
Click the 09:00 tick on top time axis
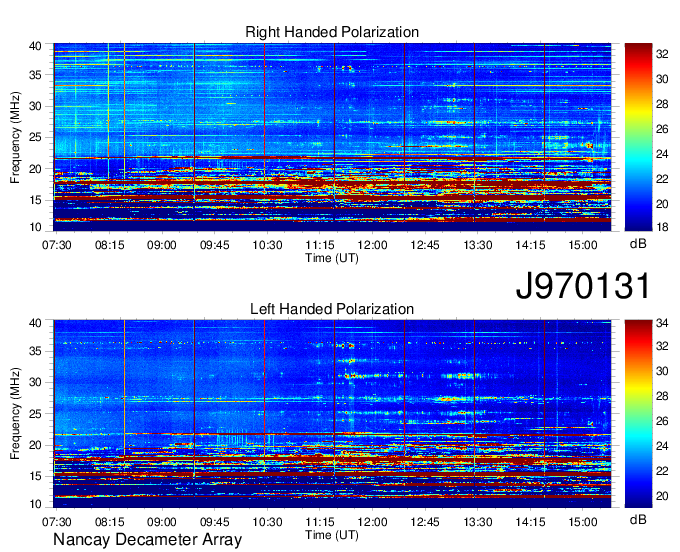(162, 245)
